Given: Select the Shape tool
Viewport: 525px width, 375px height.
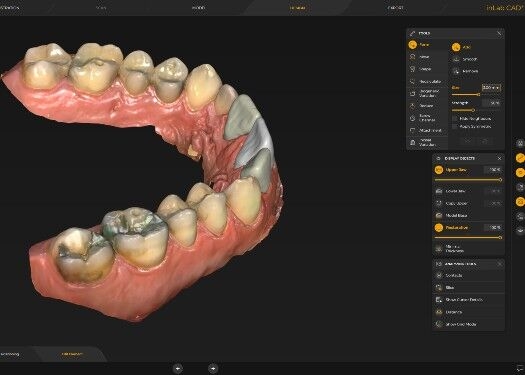Looking at the screenshot, I should (427, 69).
